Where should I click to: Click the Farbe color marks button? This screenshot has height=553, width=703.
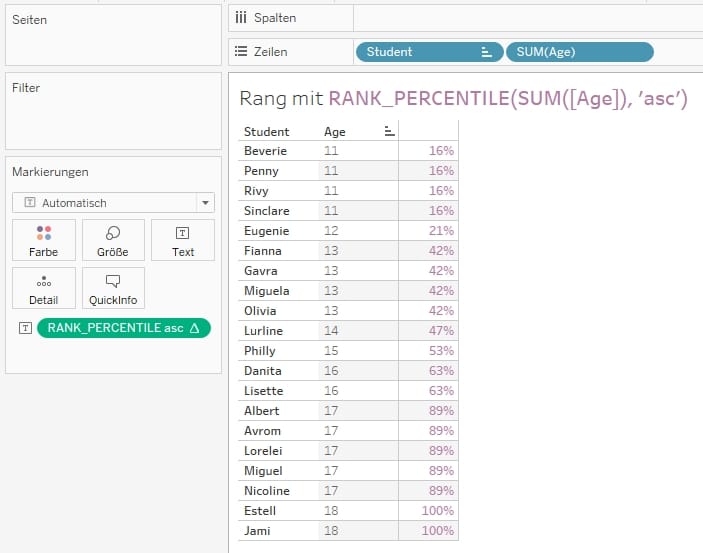(x=43, y=240)
